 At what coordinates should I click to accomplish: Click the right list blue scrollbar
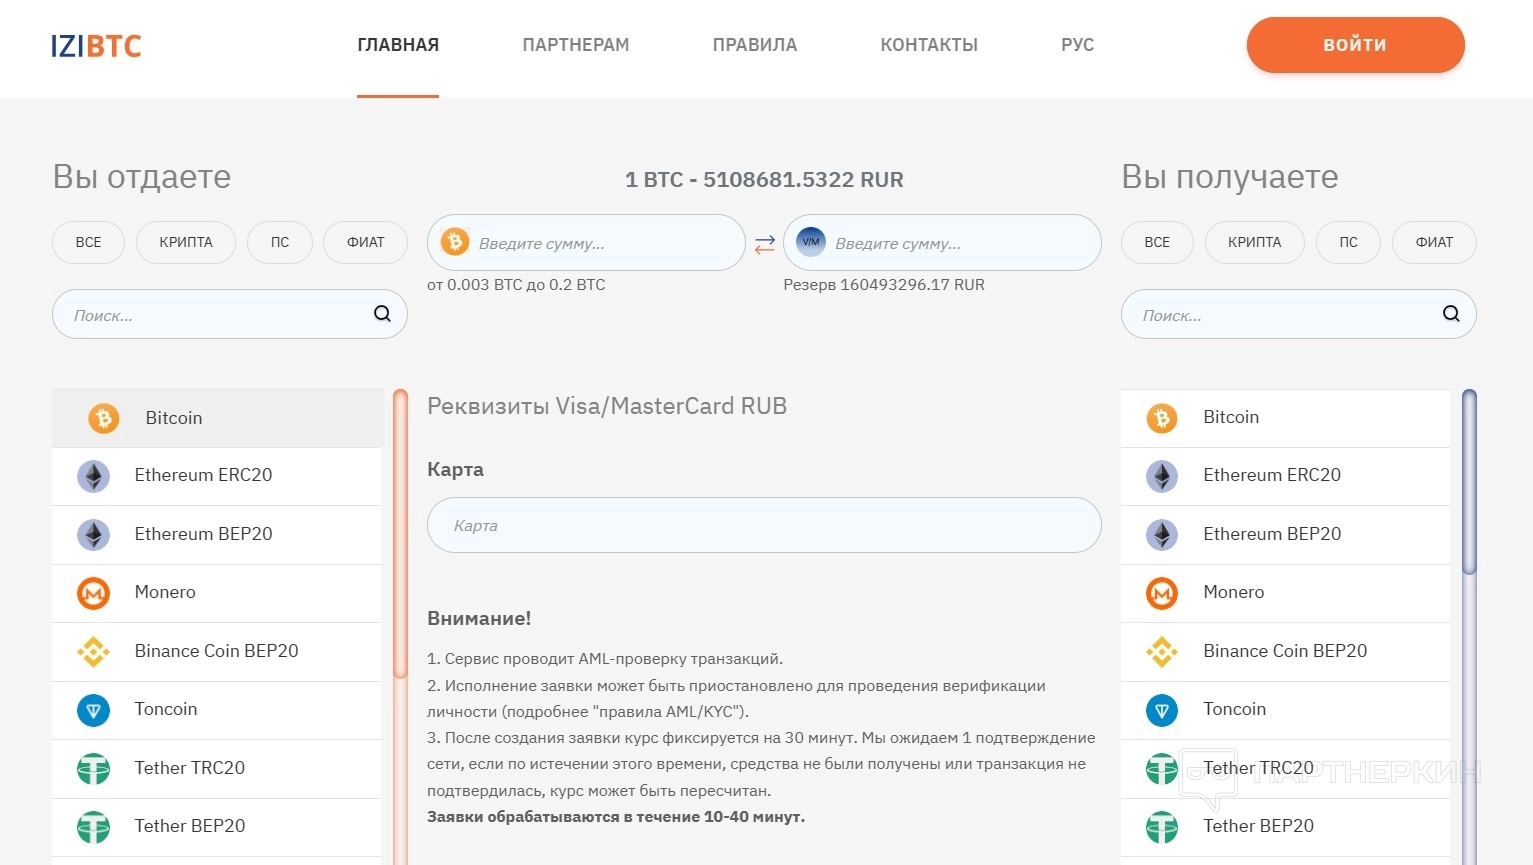(x=1469, y=481)
